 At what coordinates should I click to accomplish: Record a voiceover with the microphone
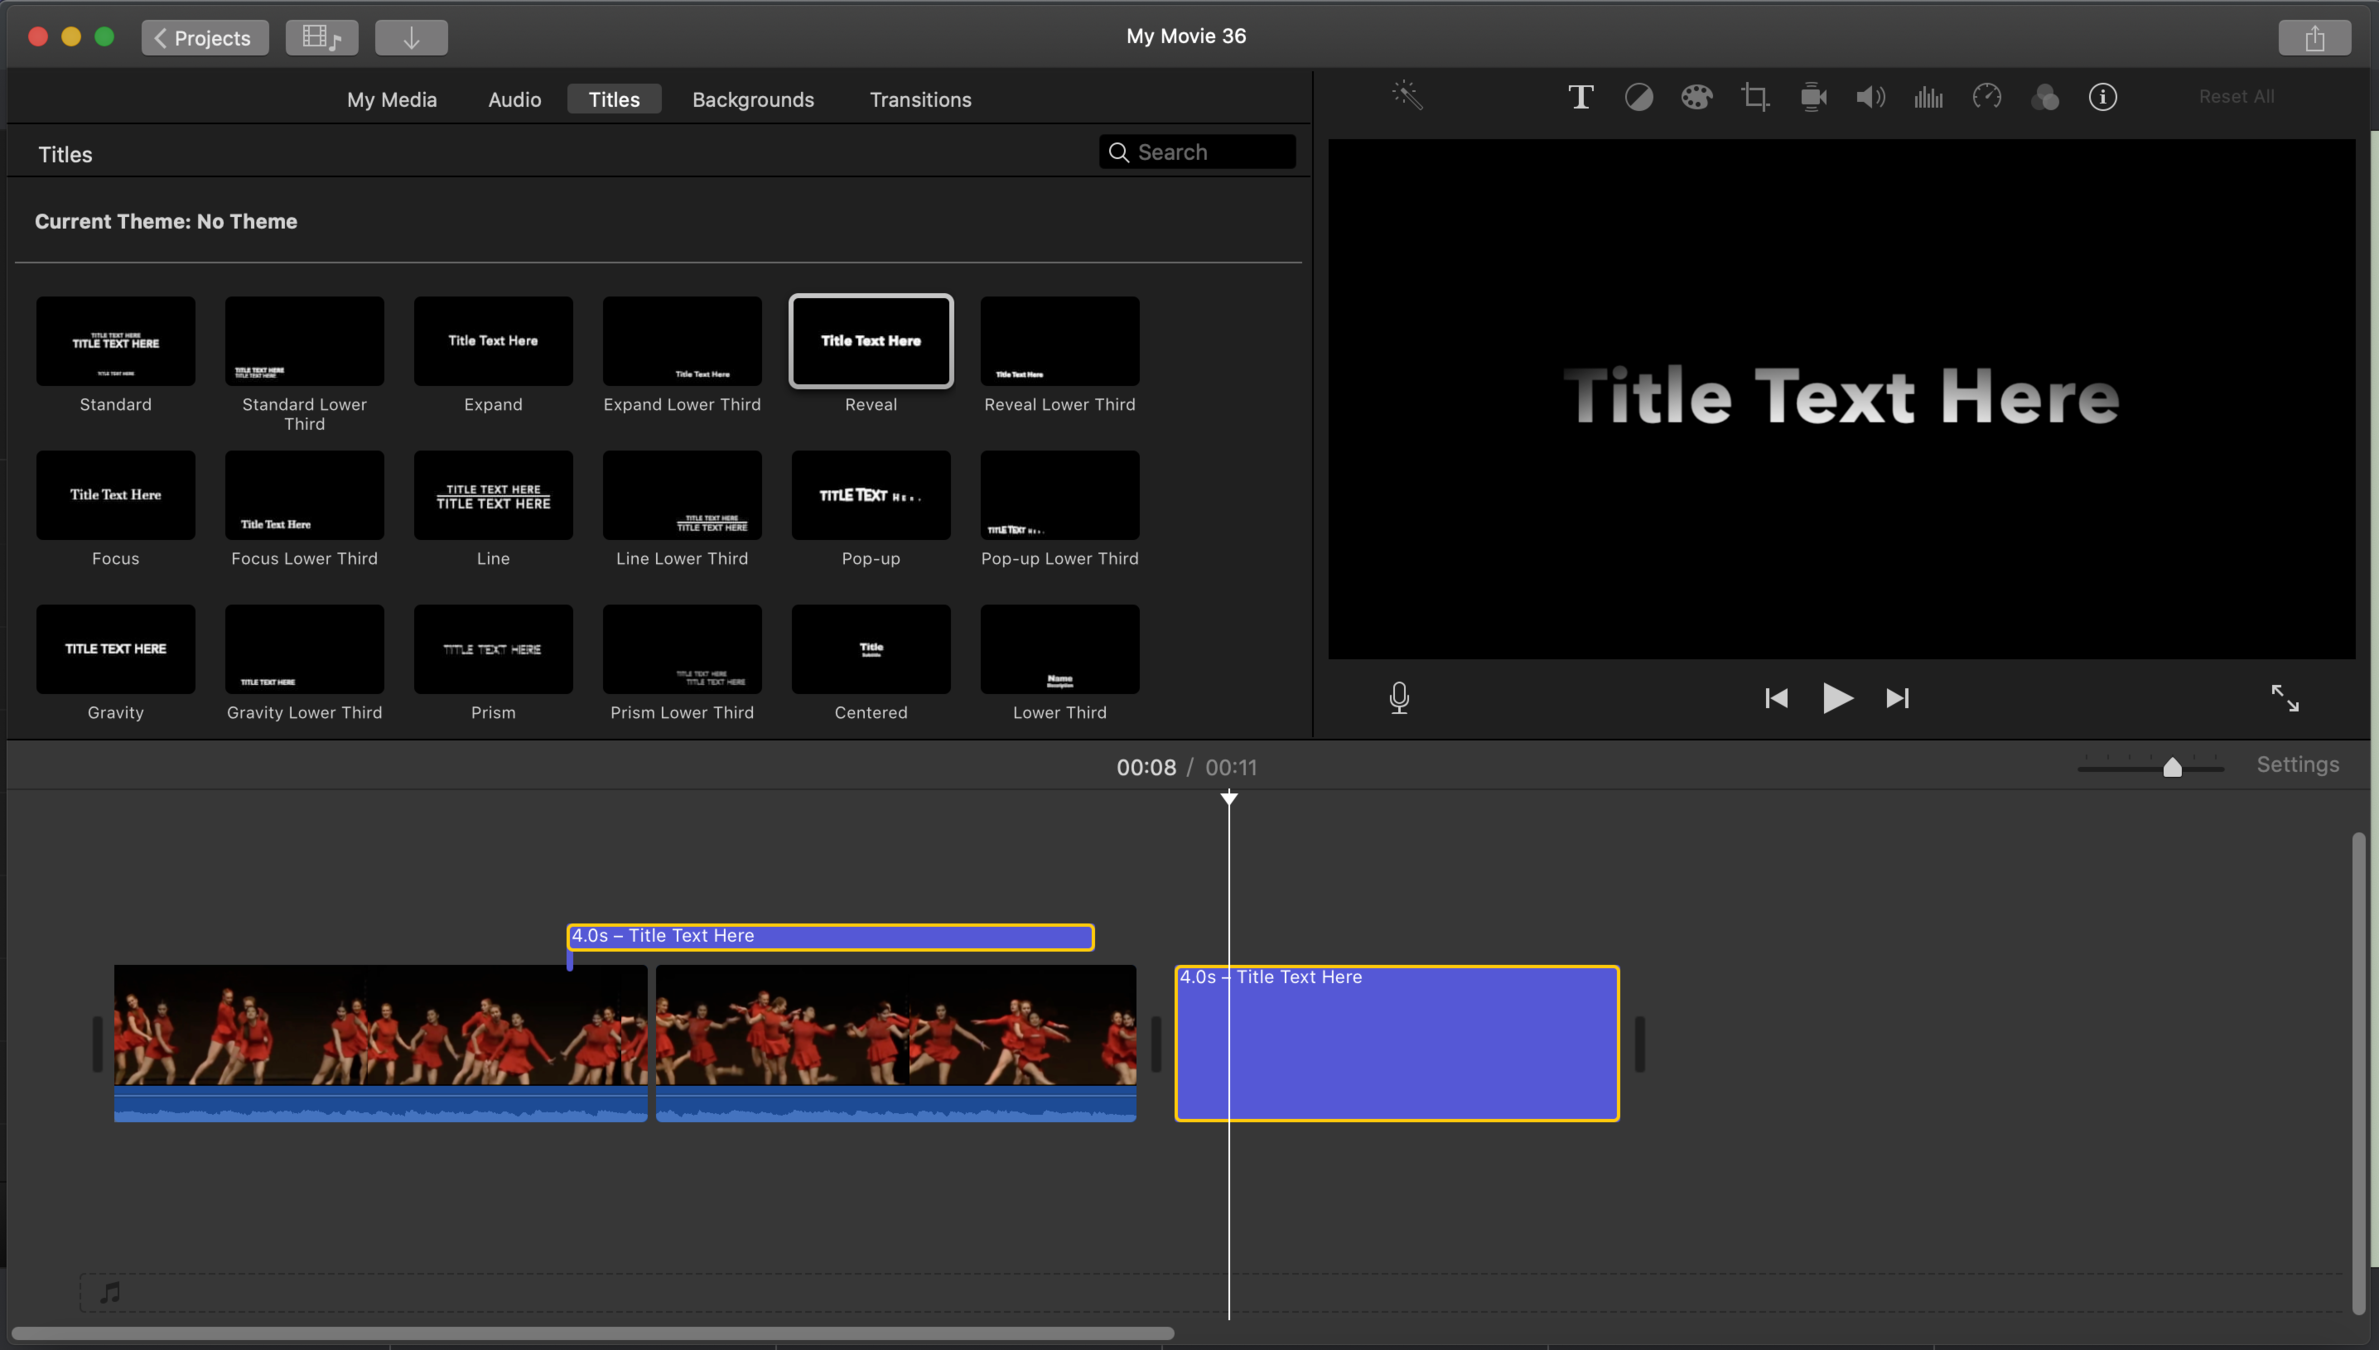(x=1399, y=697)
